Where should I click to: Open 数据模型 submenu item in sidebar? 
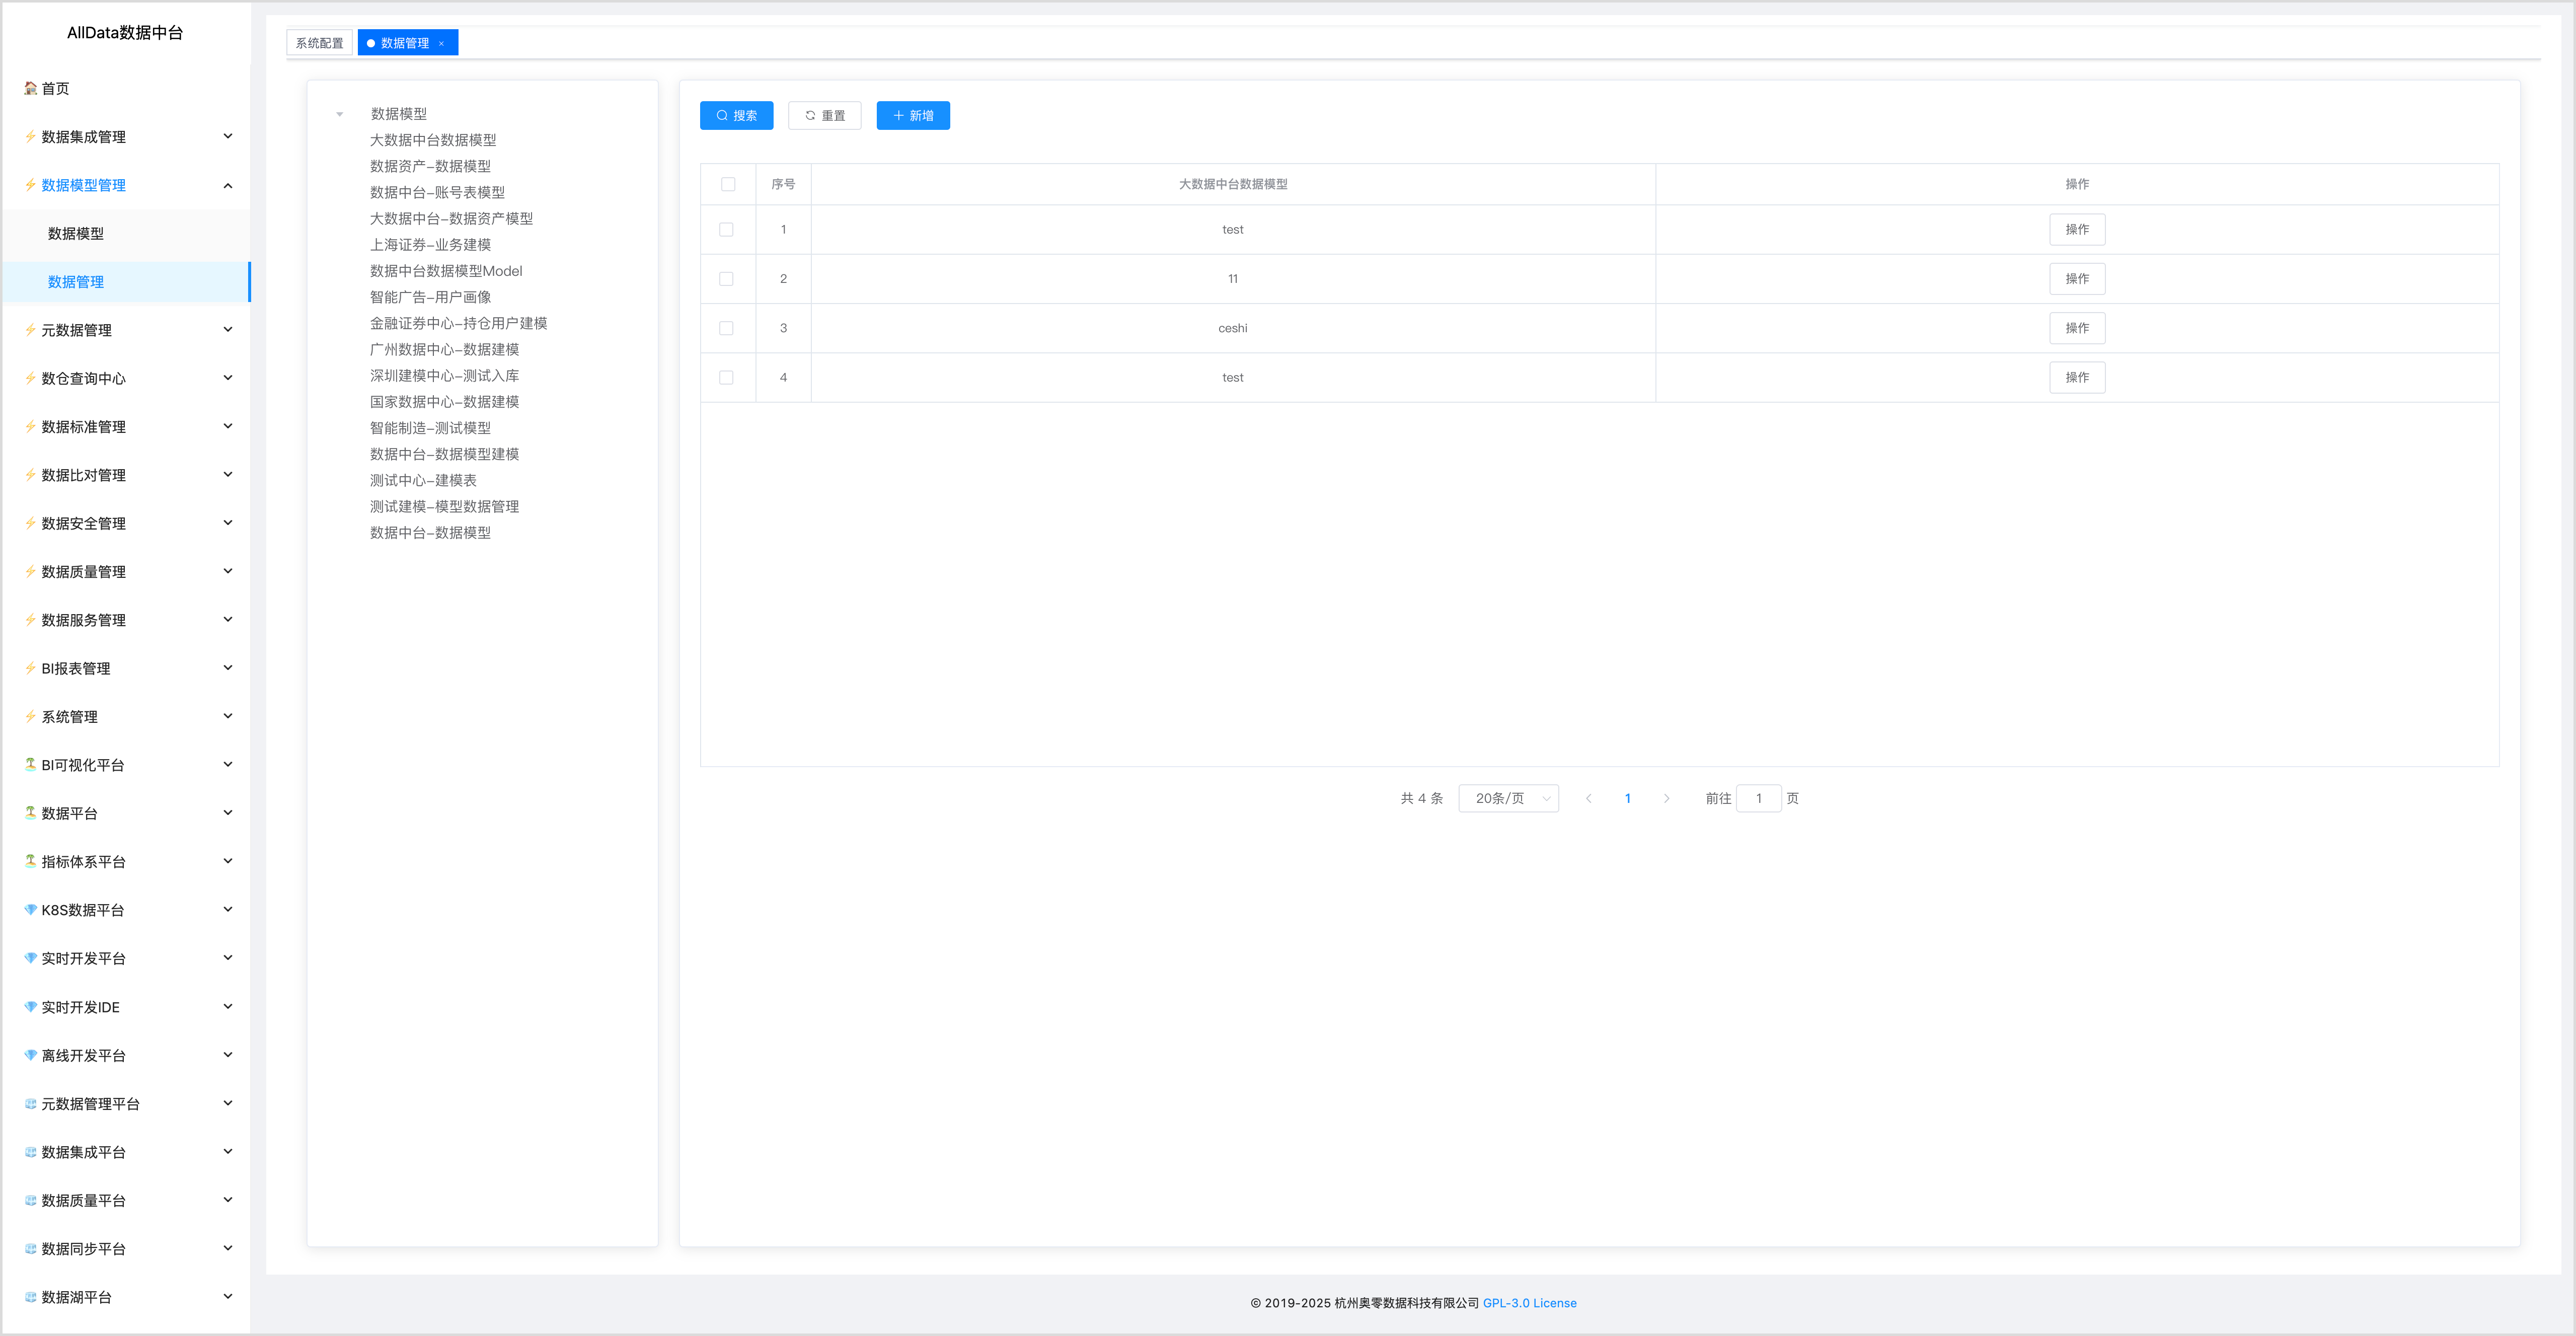76,233
